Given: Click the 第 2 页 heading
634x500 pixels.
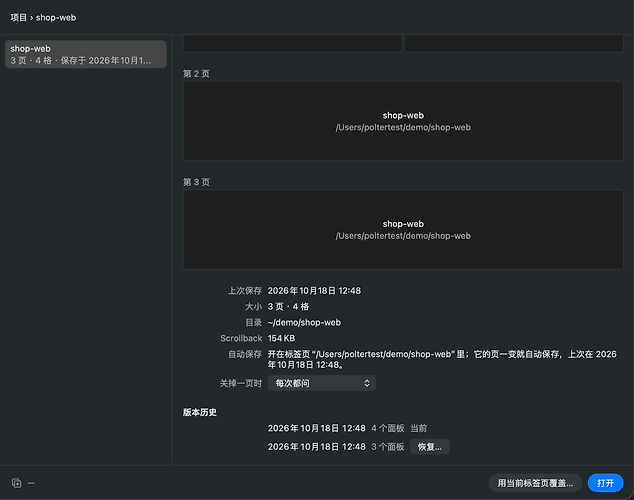Looking at the screenshot, I should pyautogui.click(x=197, y=74).
